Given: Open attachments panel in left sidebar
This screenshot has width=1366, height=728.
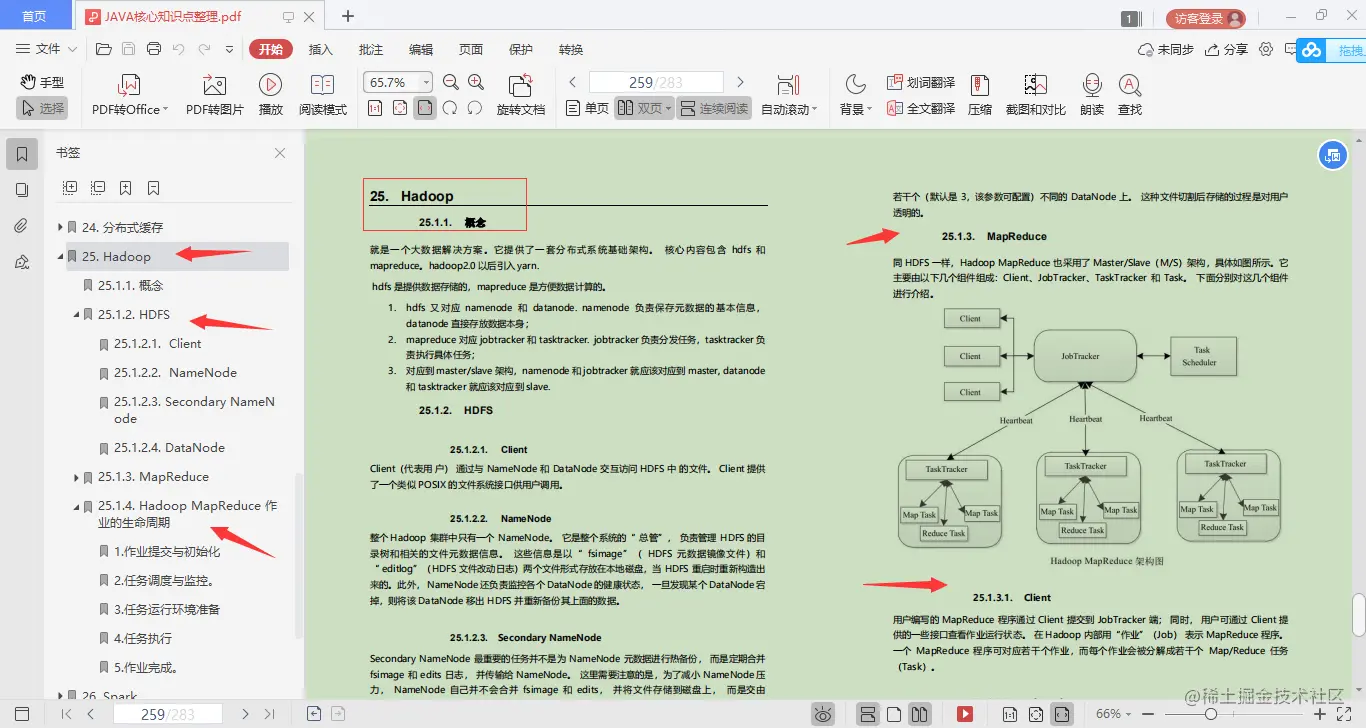Looking at the screenshot, I should pos(22,225).
